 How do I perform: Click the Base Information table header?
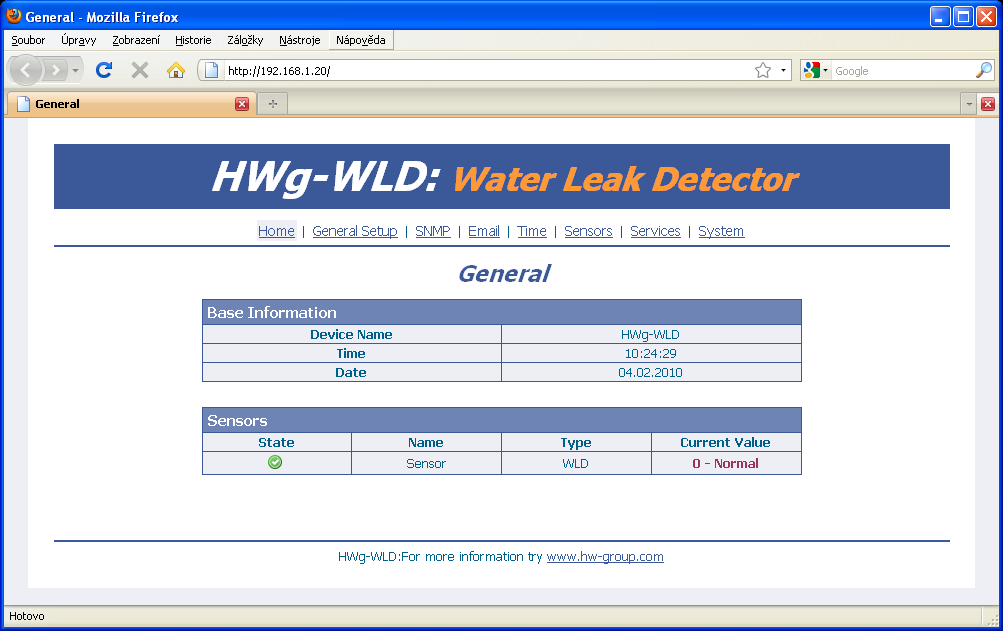(502, 312)
